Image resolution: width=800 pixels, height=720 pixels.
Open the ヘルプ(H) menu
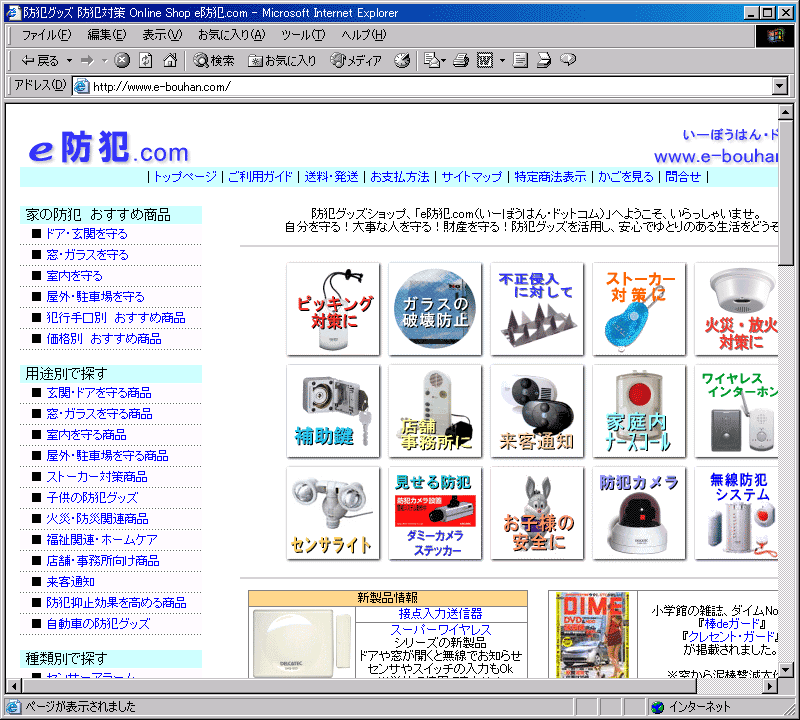363,35
